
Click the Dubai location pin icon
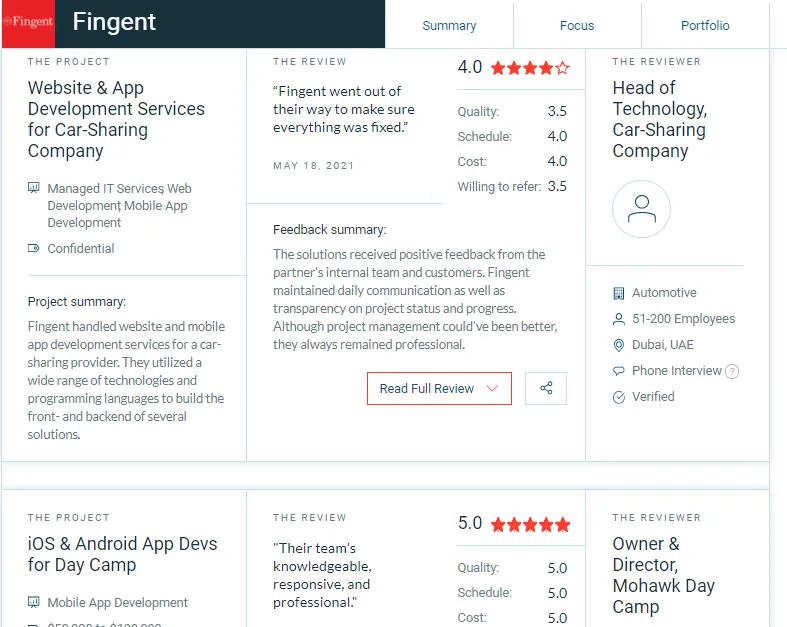619,345
